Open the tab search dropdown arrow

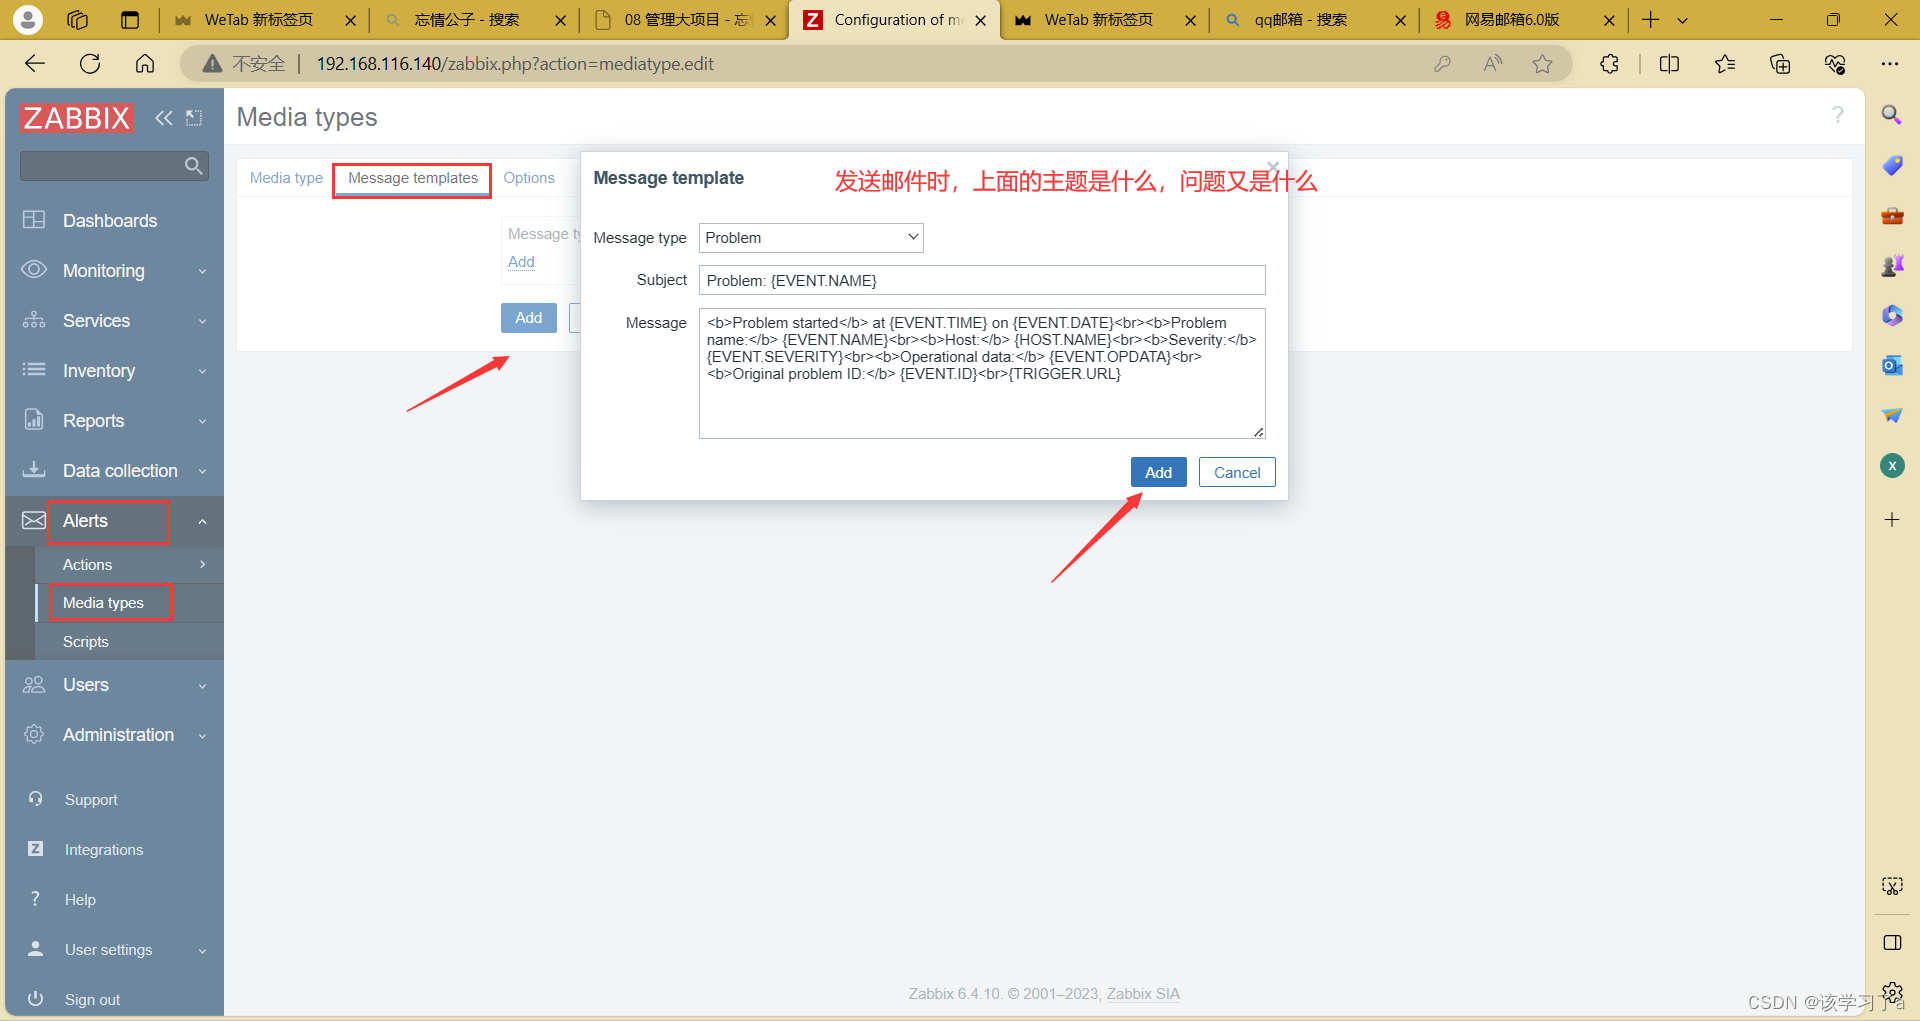pos(1683,20)
